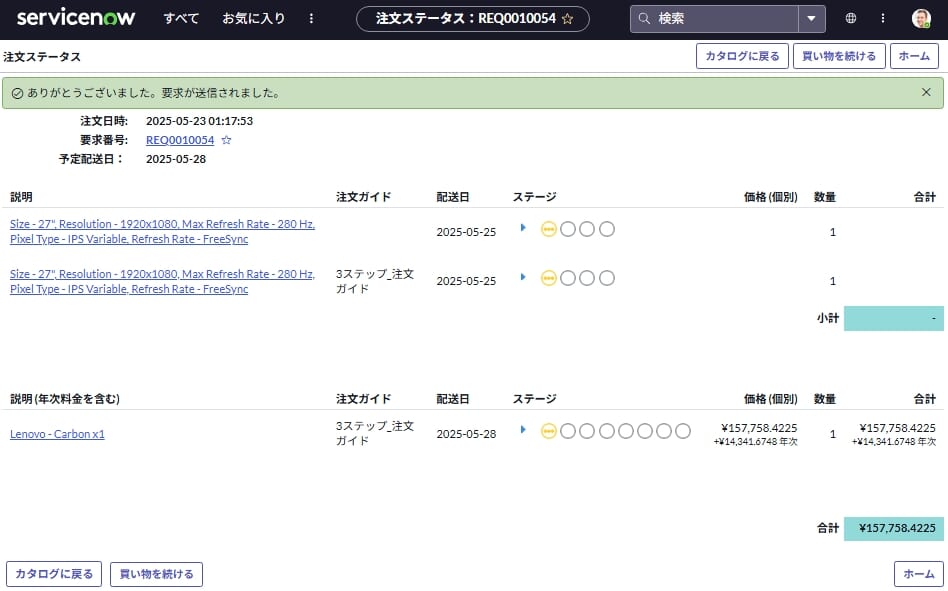
Task: Click the top カタログに戻る button
Action: point(742,56)
